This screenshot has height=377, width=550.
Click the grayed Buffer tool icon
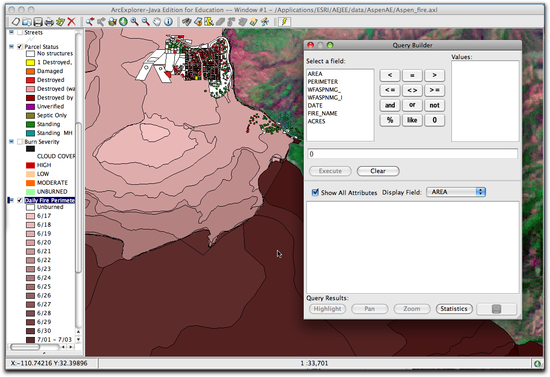coord(231,22)
